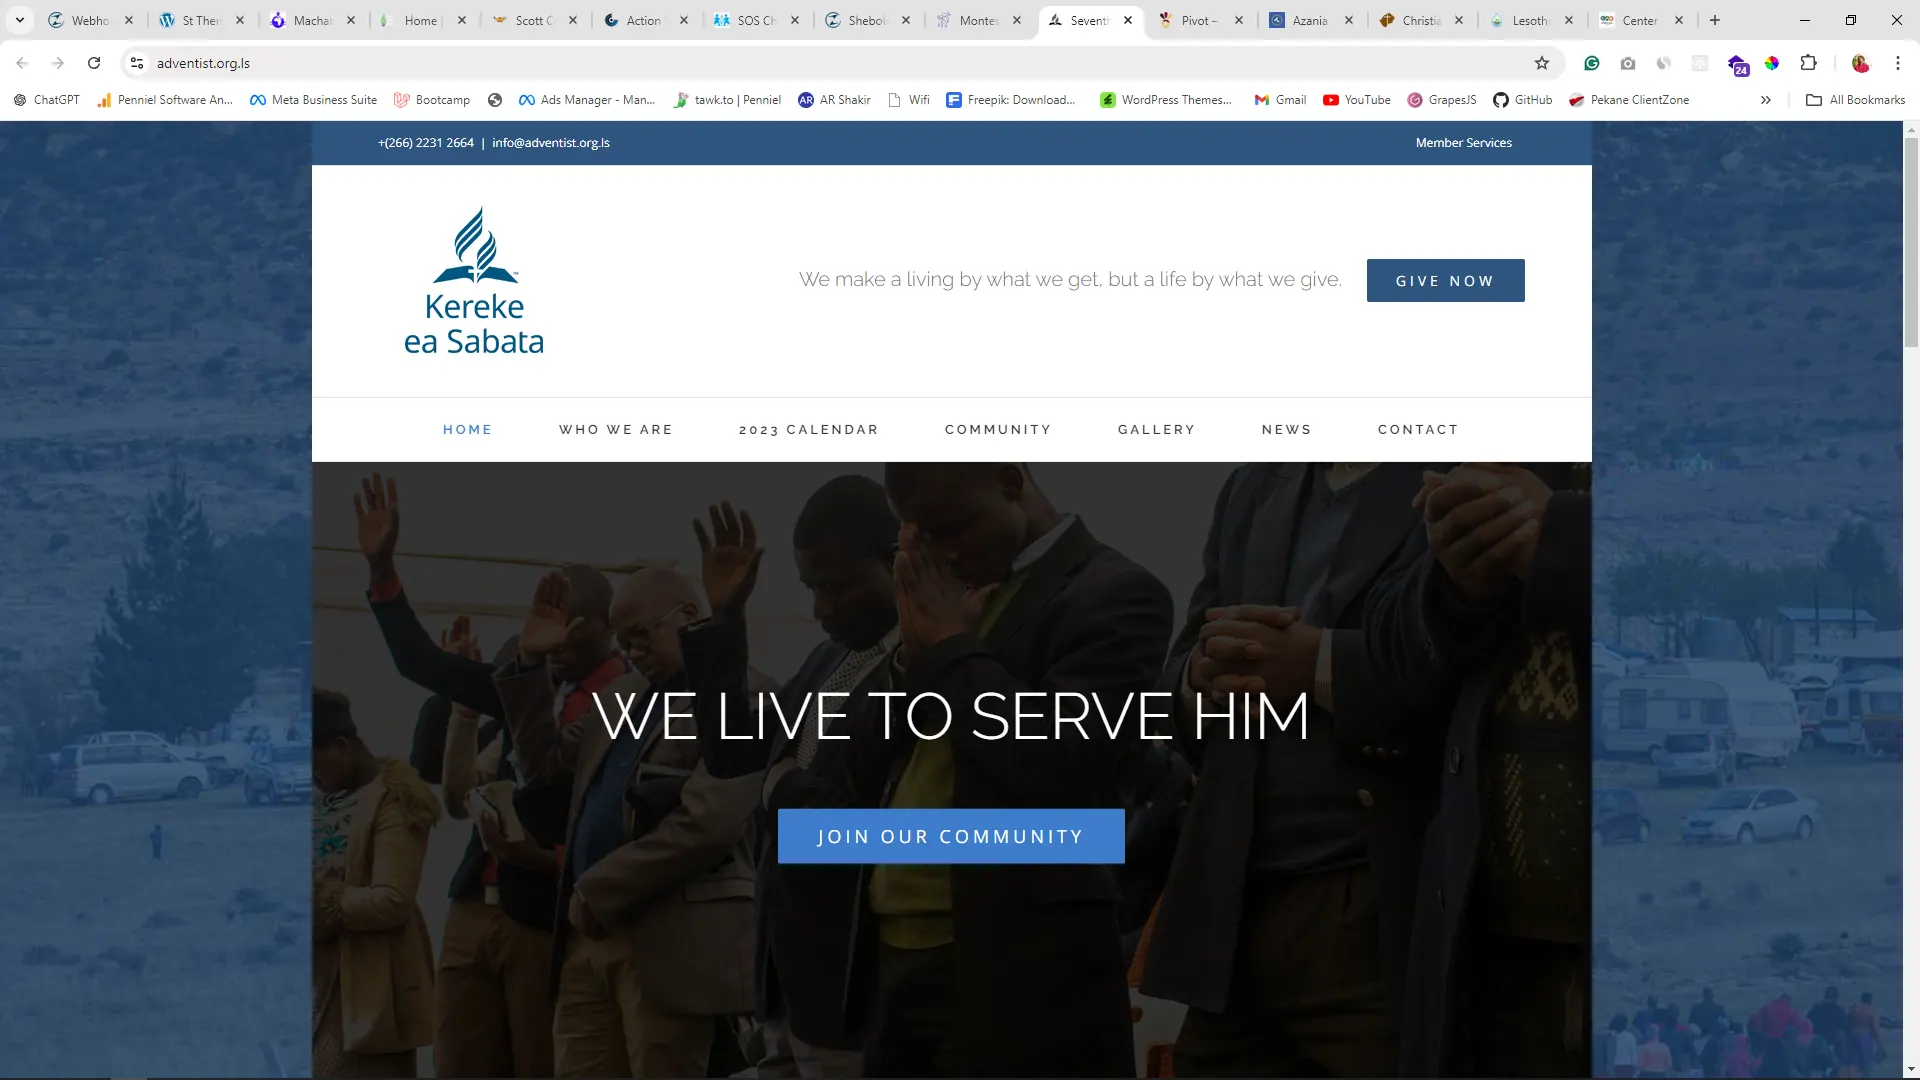Open the 2023 CALENDAR menu item
The image size is (1920, 1080).
pyautogui.click(x=808, y=430)
